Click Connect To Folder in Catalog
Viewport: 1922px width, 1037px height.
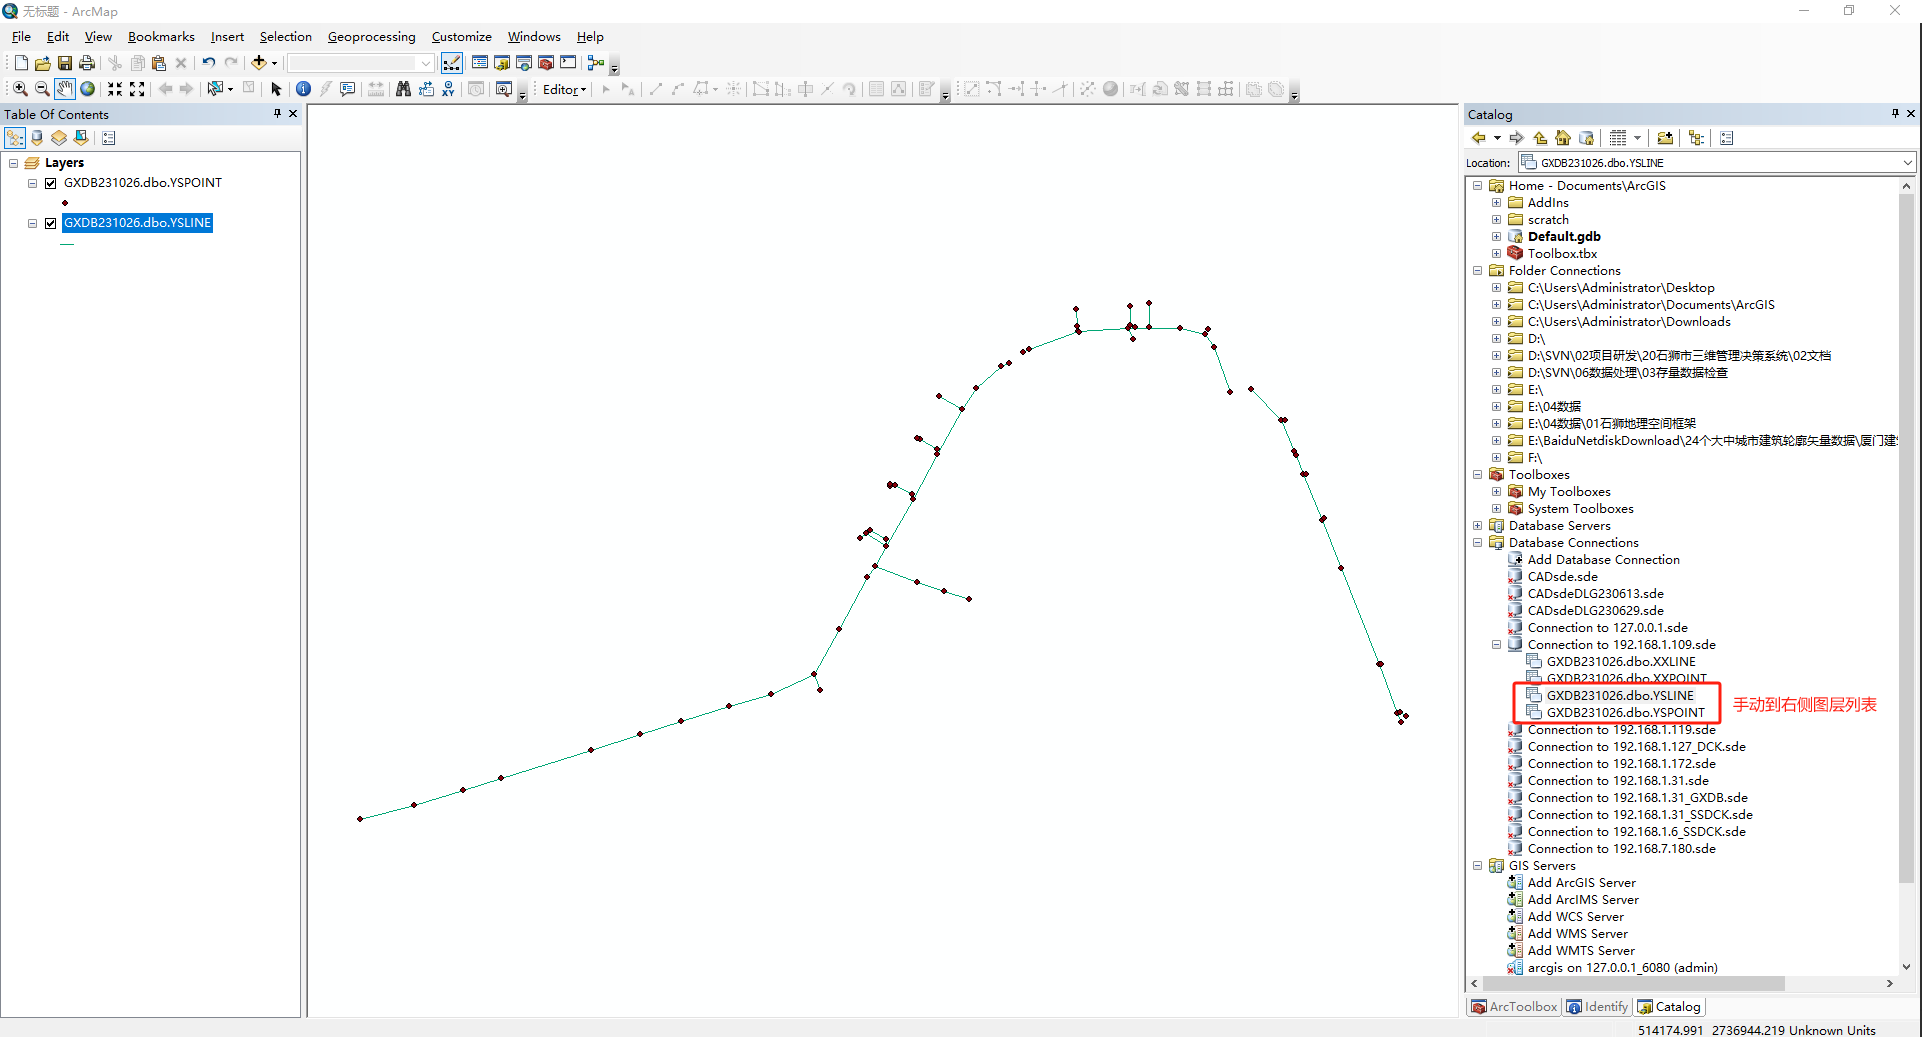(1664, 138)
